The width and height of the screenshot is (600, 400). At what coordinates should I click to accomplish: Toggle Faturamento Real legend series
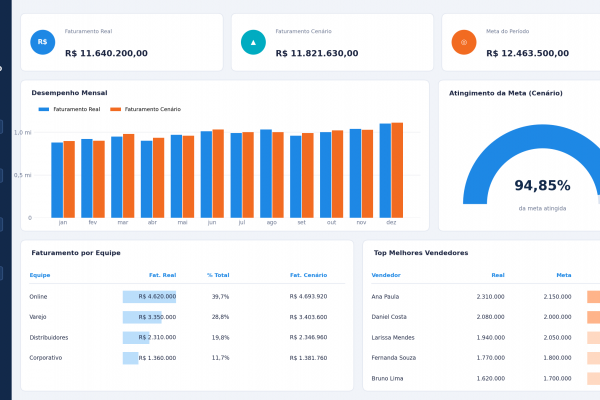(69, 109)
